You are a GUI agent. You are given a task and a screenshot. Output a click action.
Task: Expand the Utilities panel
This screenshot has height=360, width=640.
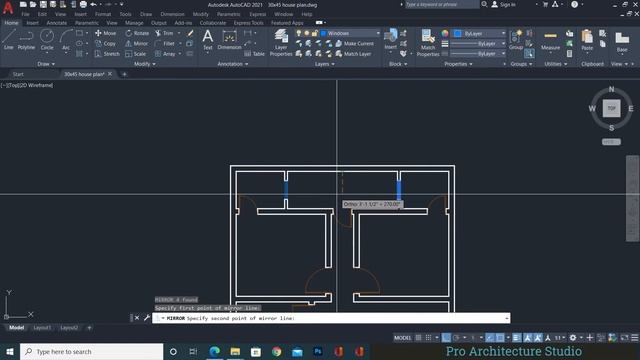(556, 64)
